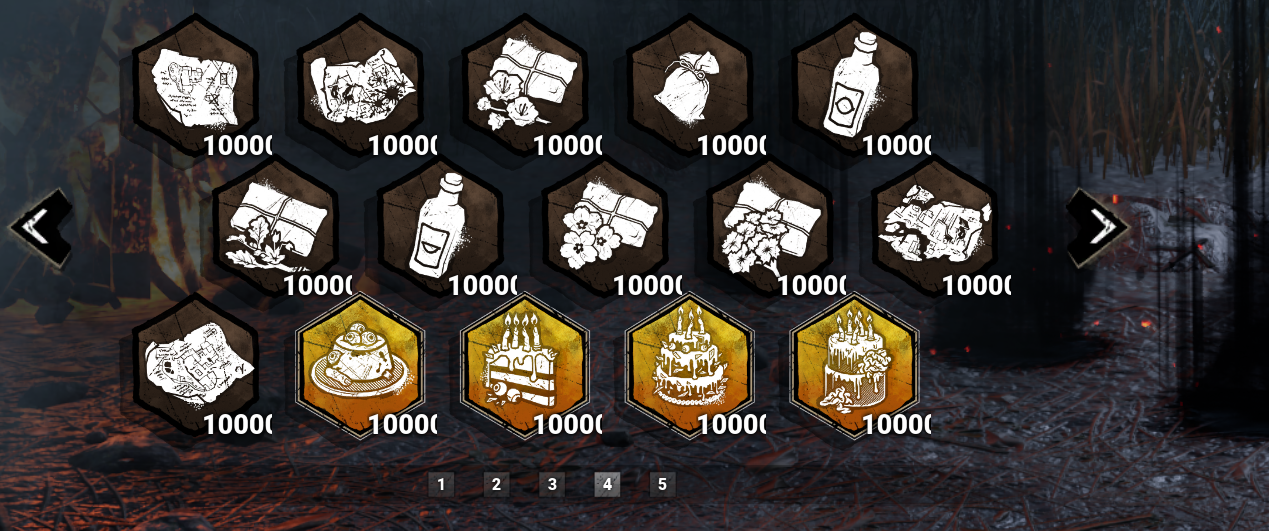The width and height of the screenshot is (1269, 531).
Task: Select the shredded map offering at middle row end
Action: (x=935, y=225)
